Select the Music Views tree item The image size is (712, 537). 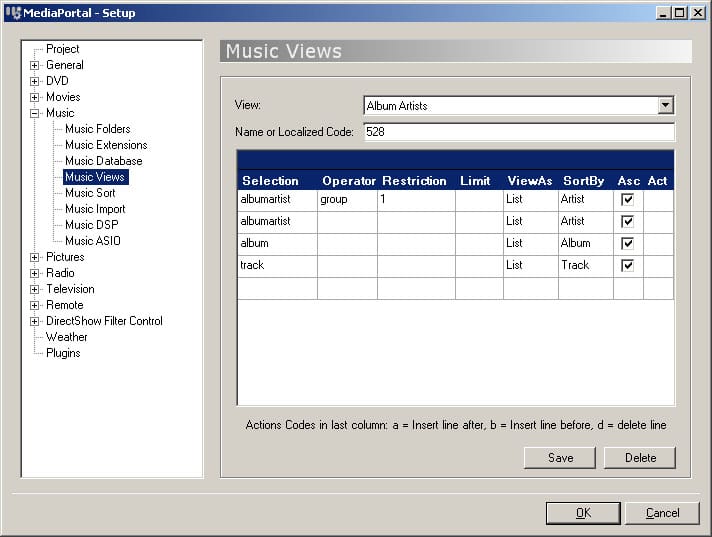(95, 177)
